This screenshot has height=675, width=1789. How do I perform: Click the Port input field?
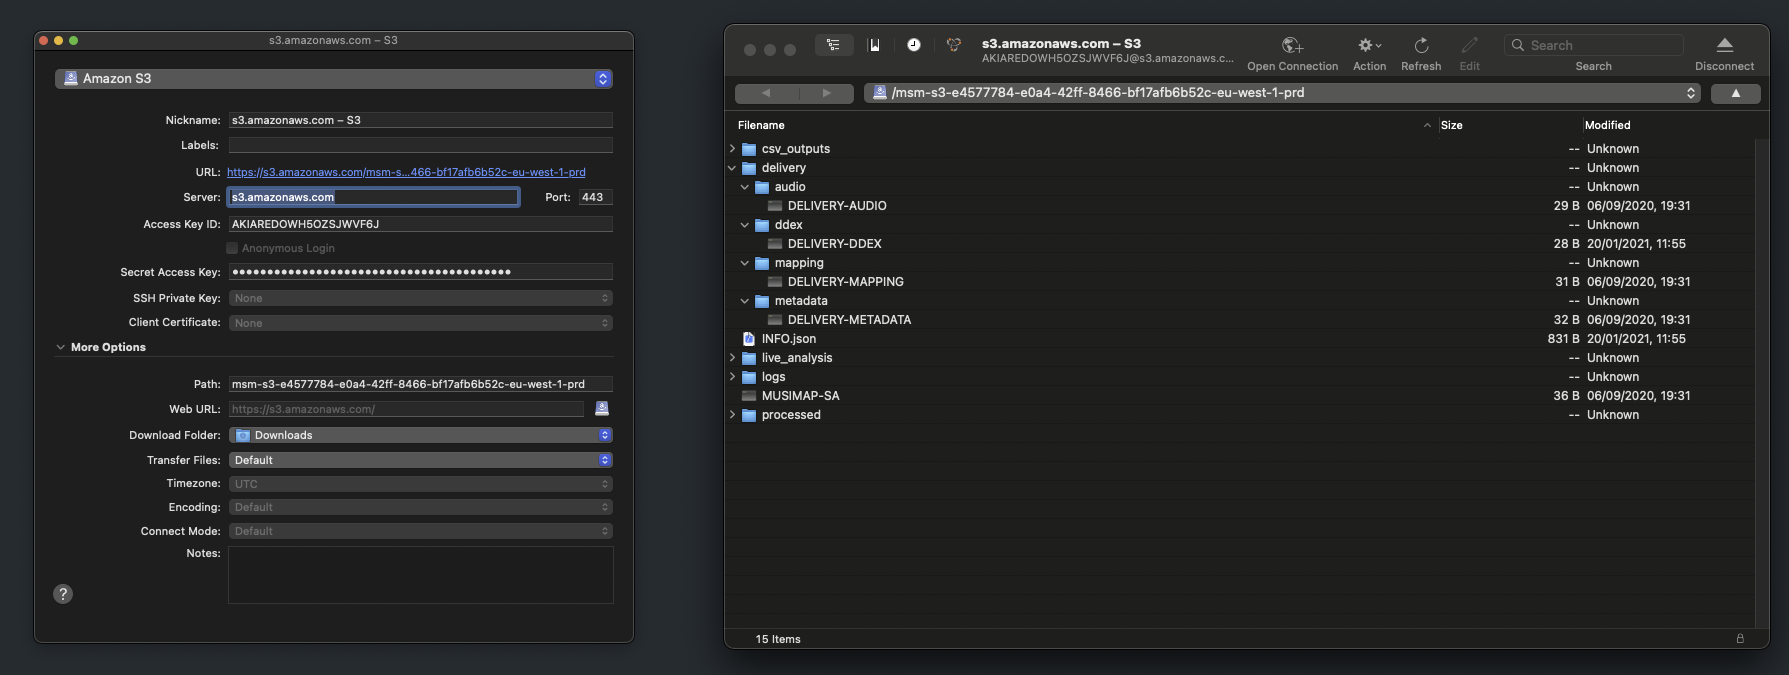pos(595,197)
